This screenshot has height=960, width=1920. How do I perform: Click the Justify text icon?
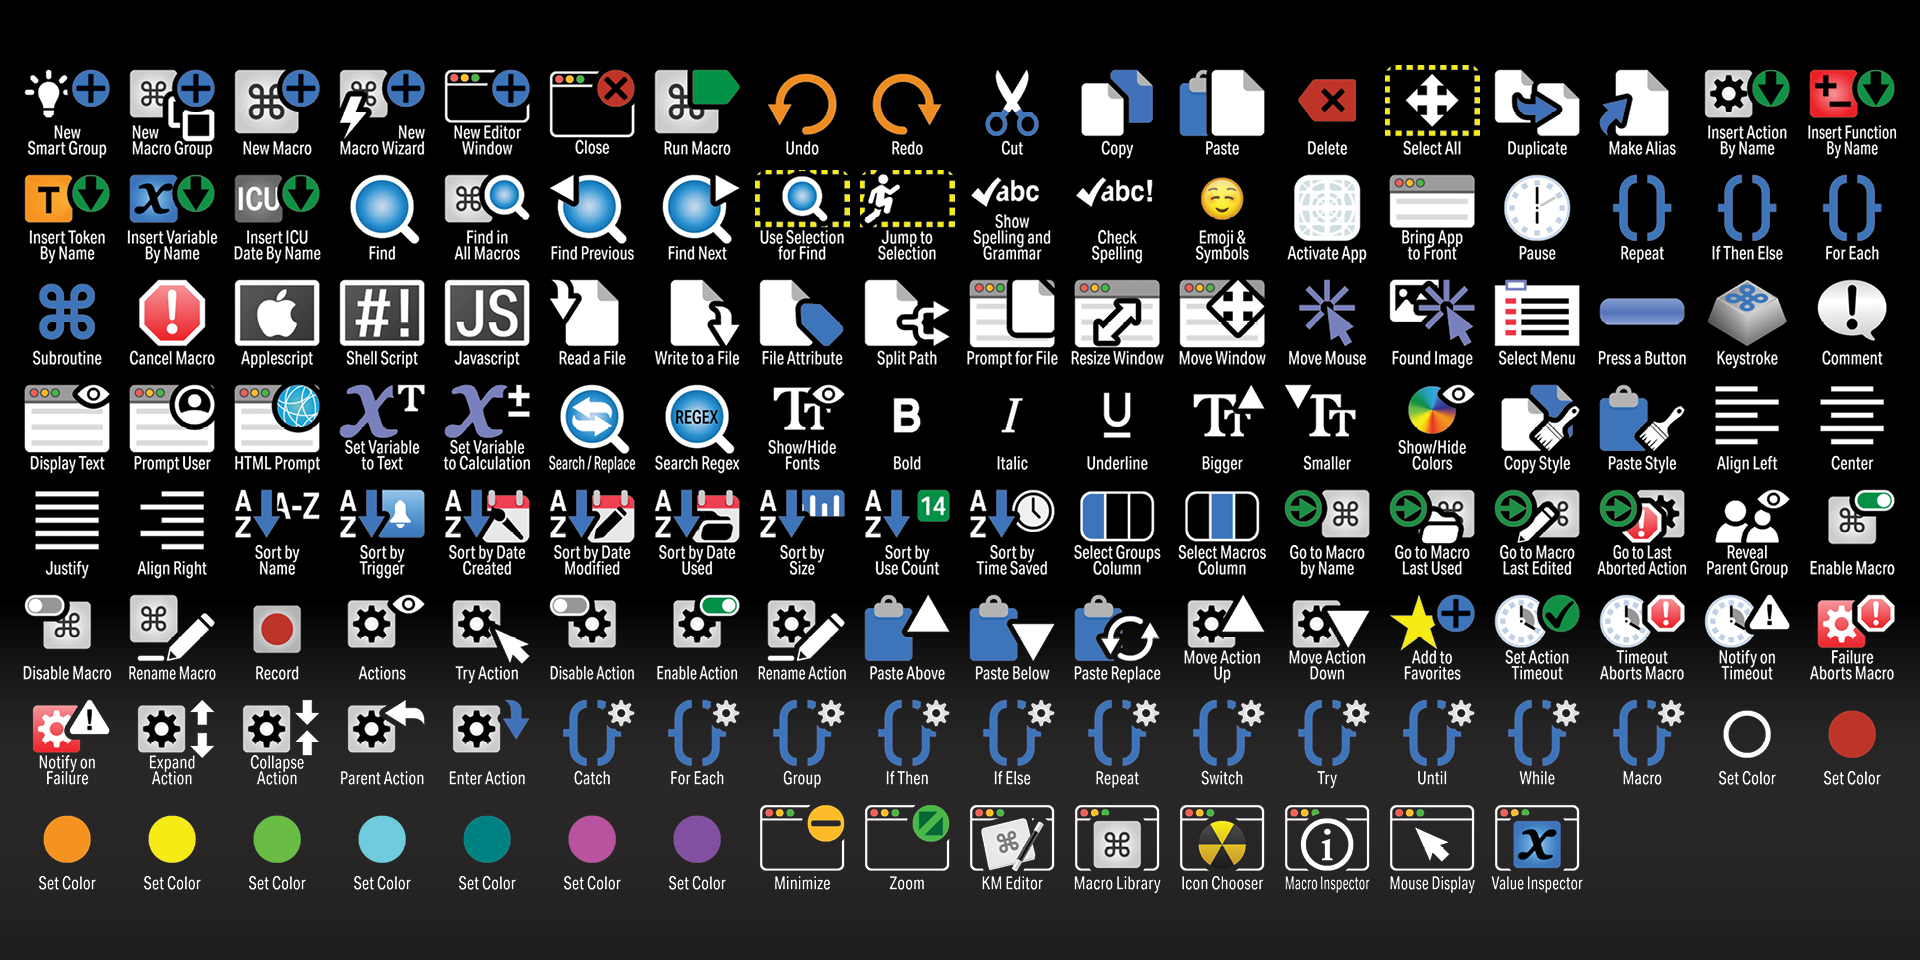[x=67, y=522]
